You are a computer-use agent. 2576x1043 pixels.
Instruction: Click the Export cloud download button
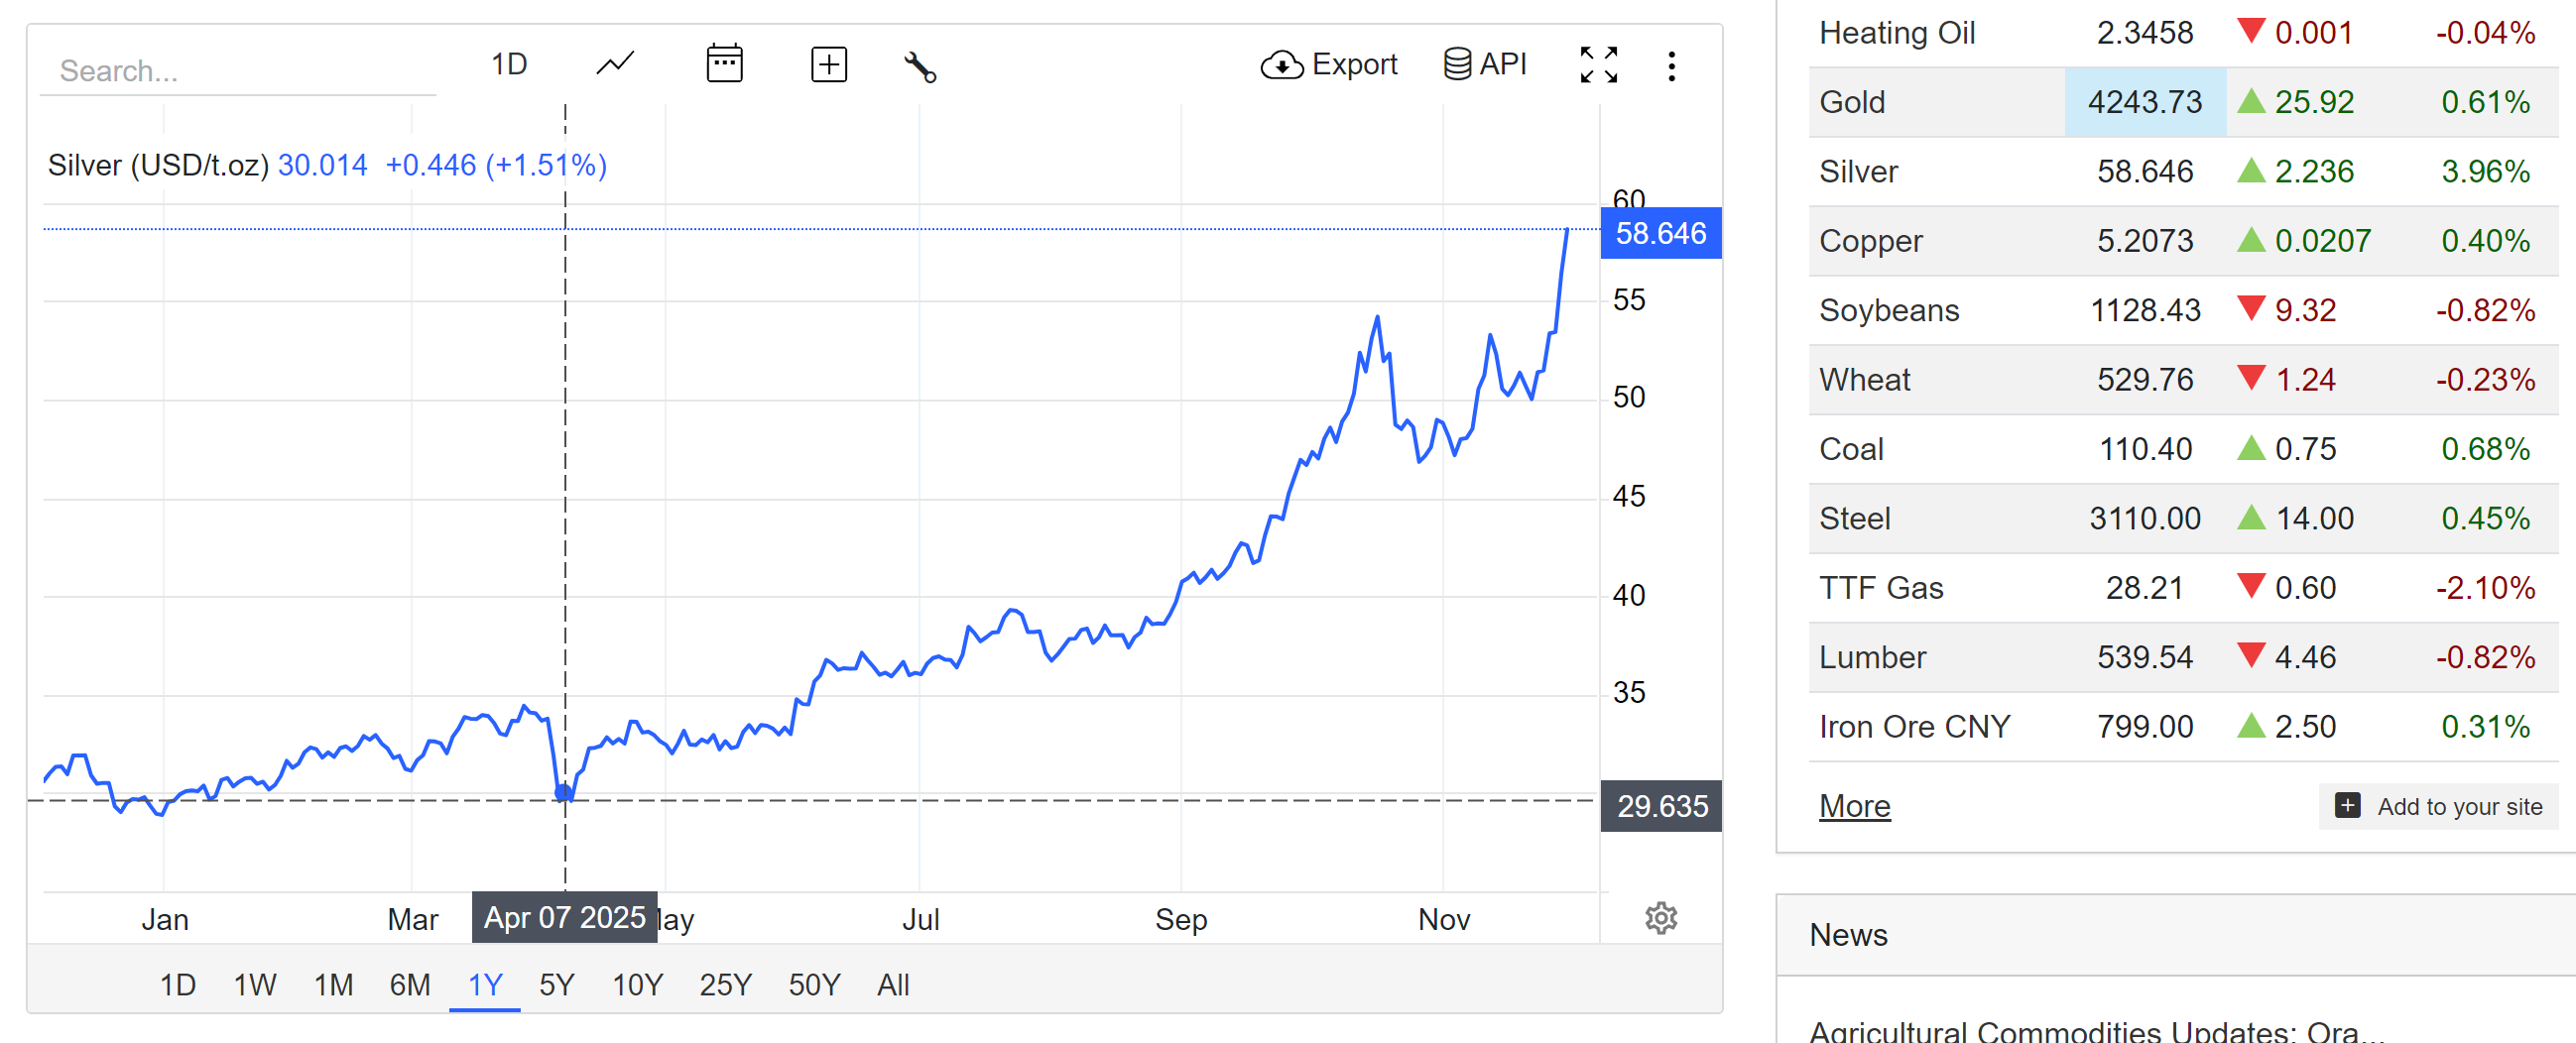1328,65
